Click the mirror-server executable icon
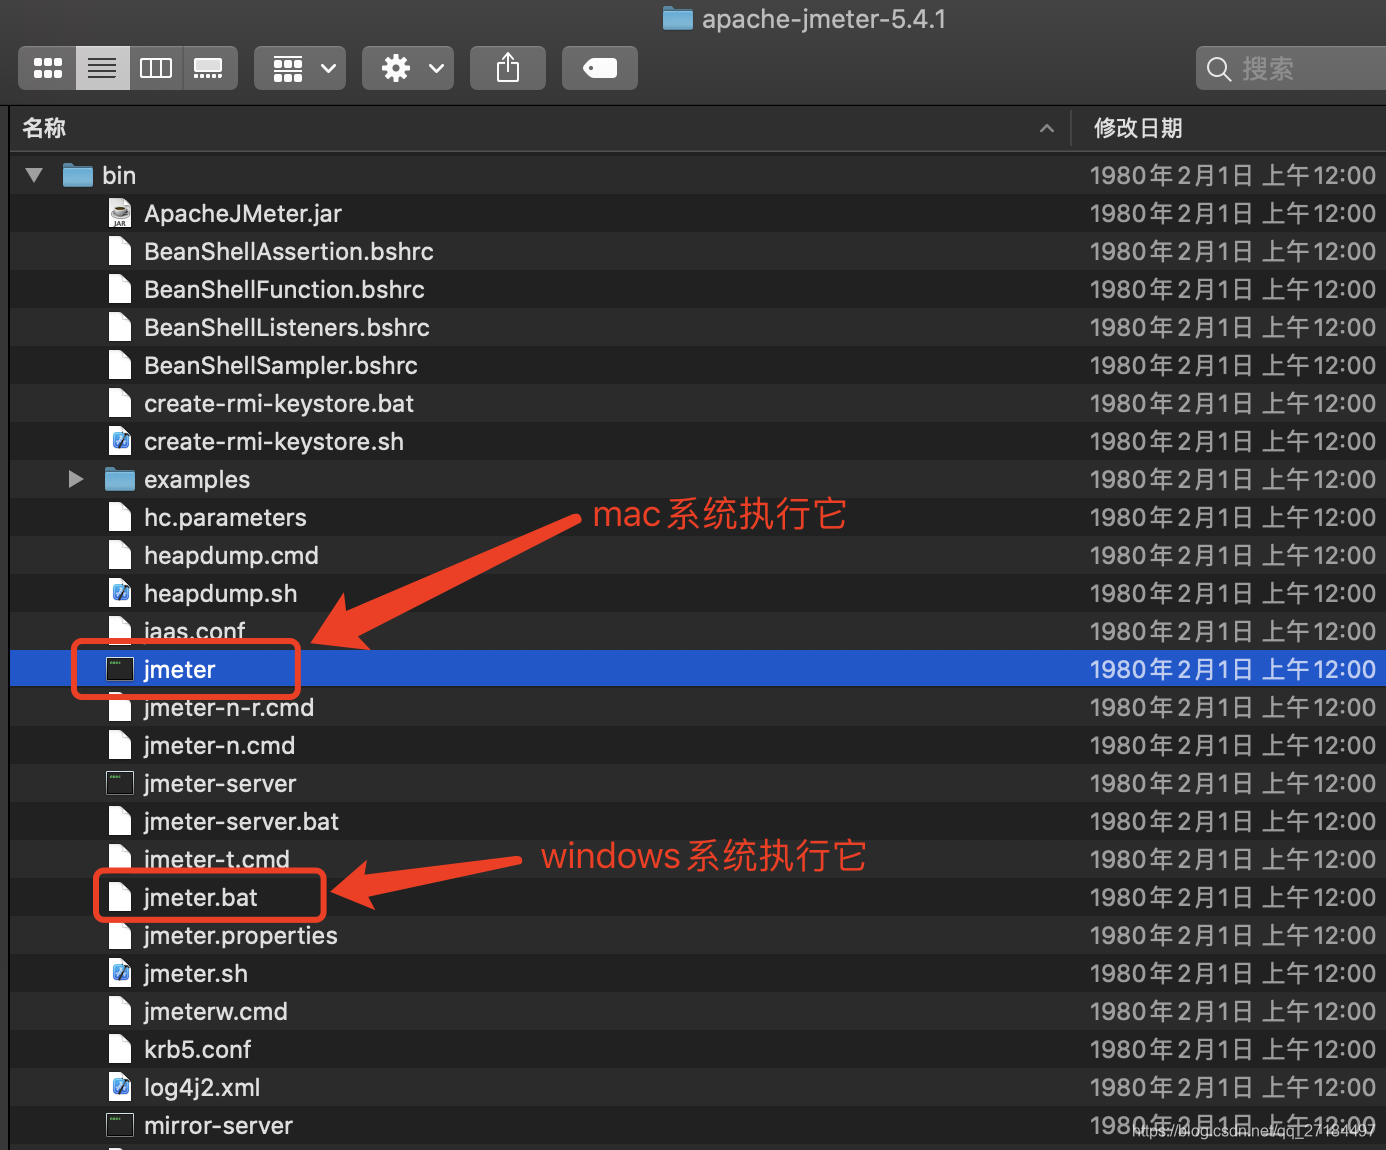The height and width of the screenshot is (1150, 1386). click(120, 1125)
